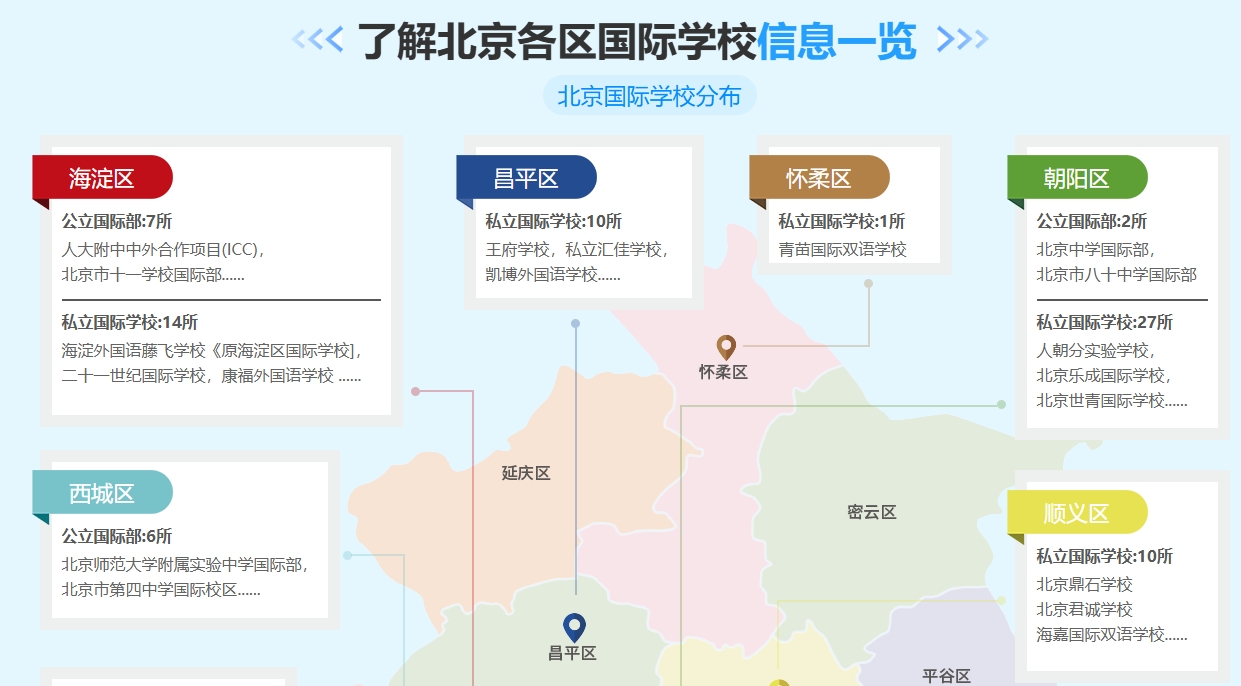Toggle the 西城区 teal ribbon banner
Image resolution: width=1241 pixels, height=686 pixels.
103,492
